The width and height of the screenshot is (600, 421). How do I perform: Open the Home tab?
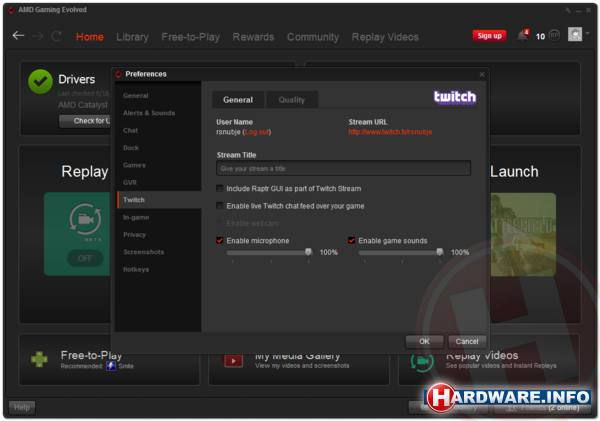(90, 37)
